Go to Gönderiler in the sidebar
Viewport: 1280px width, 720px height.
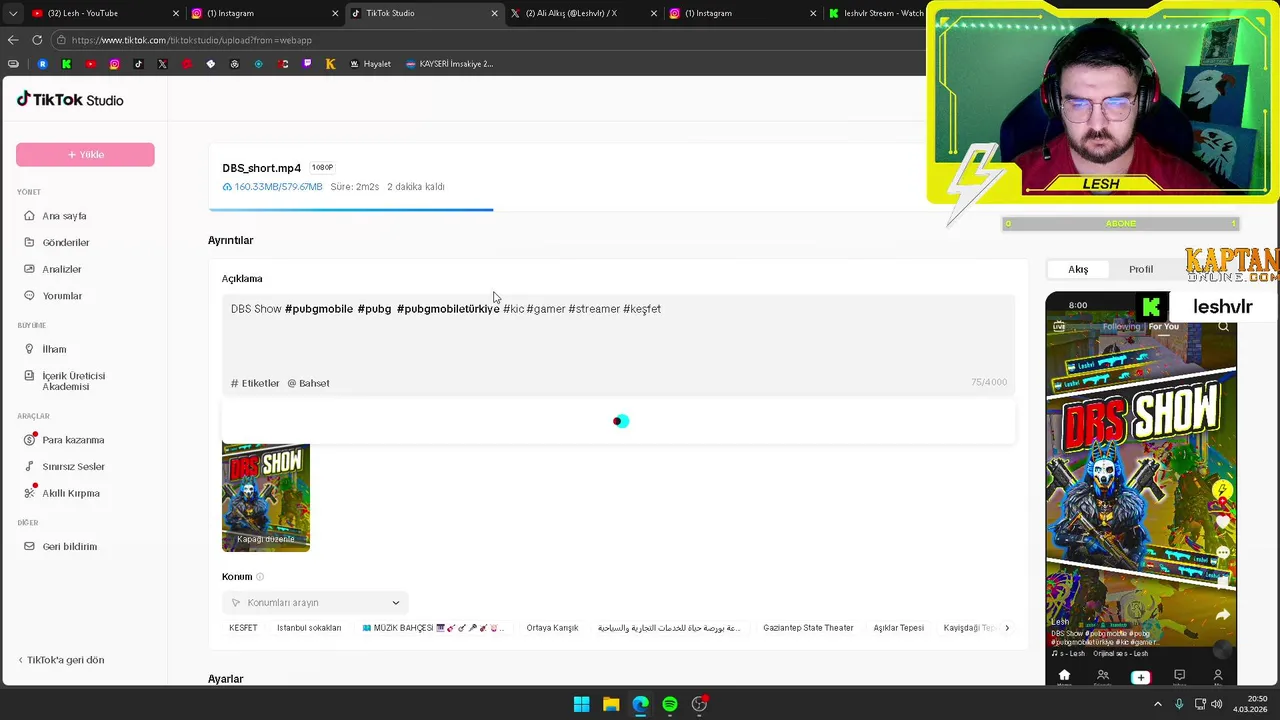(x=66, y=242)
